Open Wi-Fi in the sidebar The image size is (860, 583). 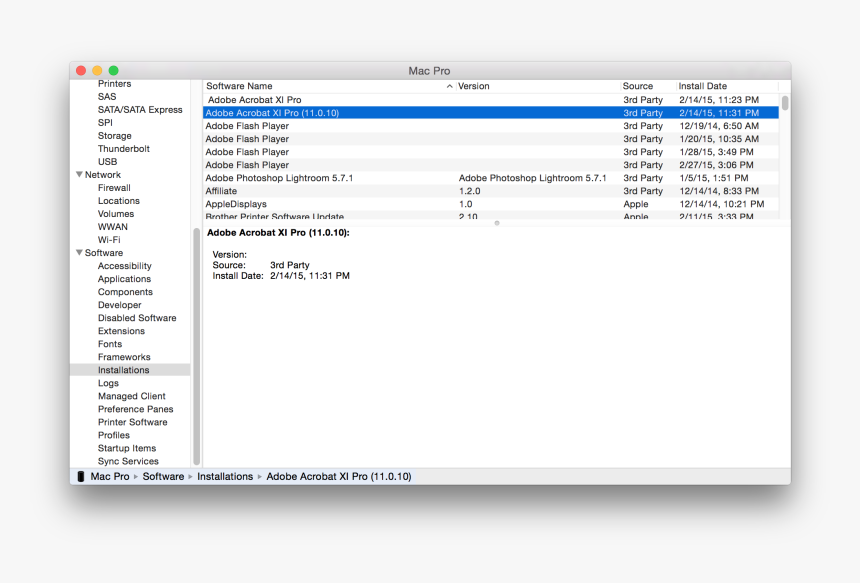click(x=112, y=239)
